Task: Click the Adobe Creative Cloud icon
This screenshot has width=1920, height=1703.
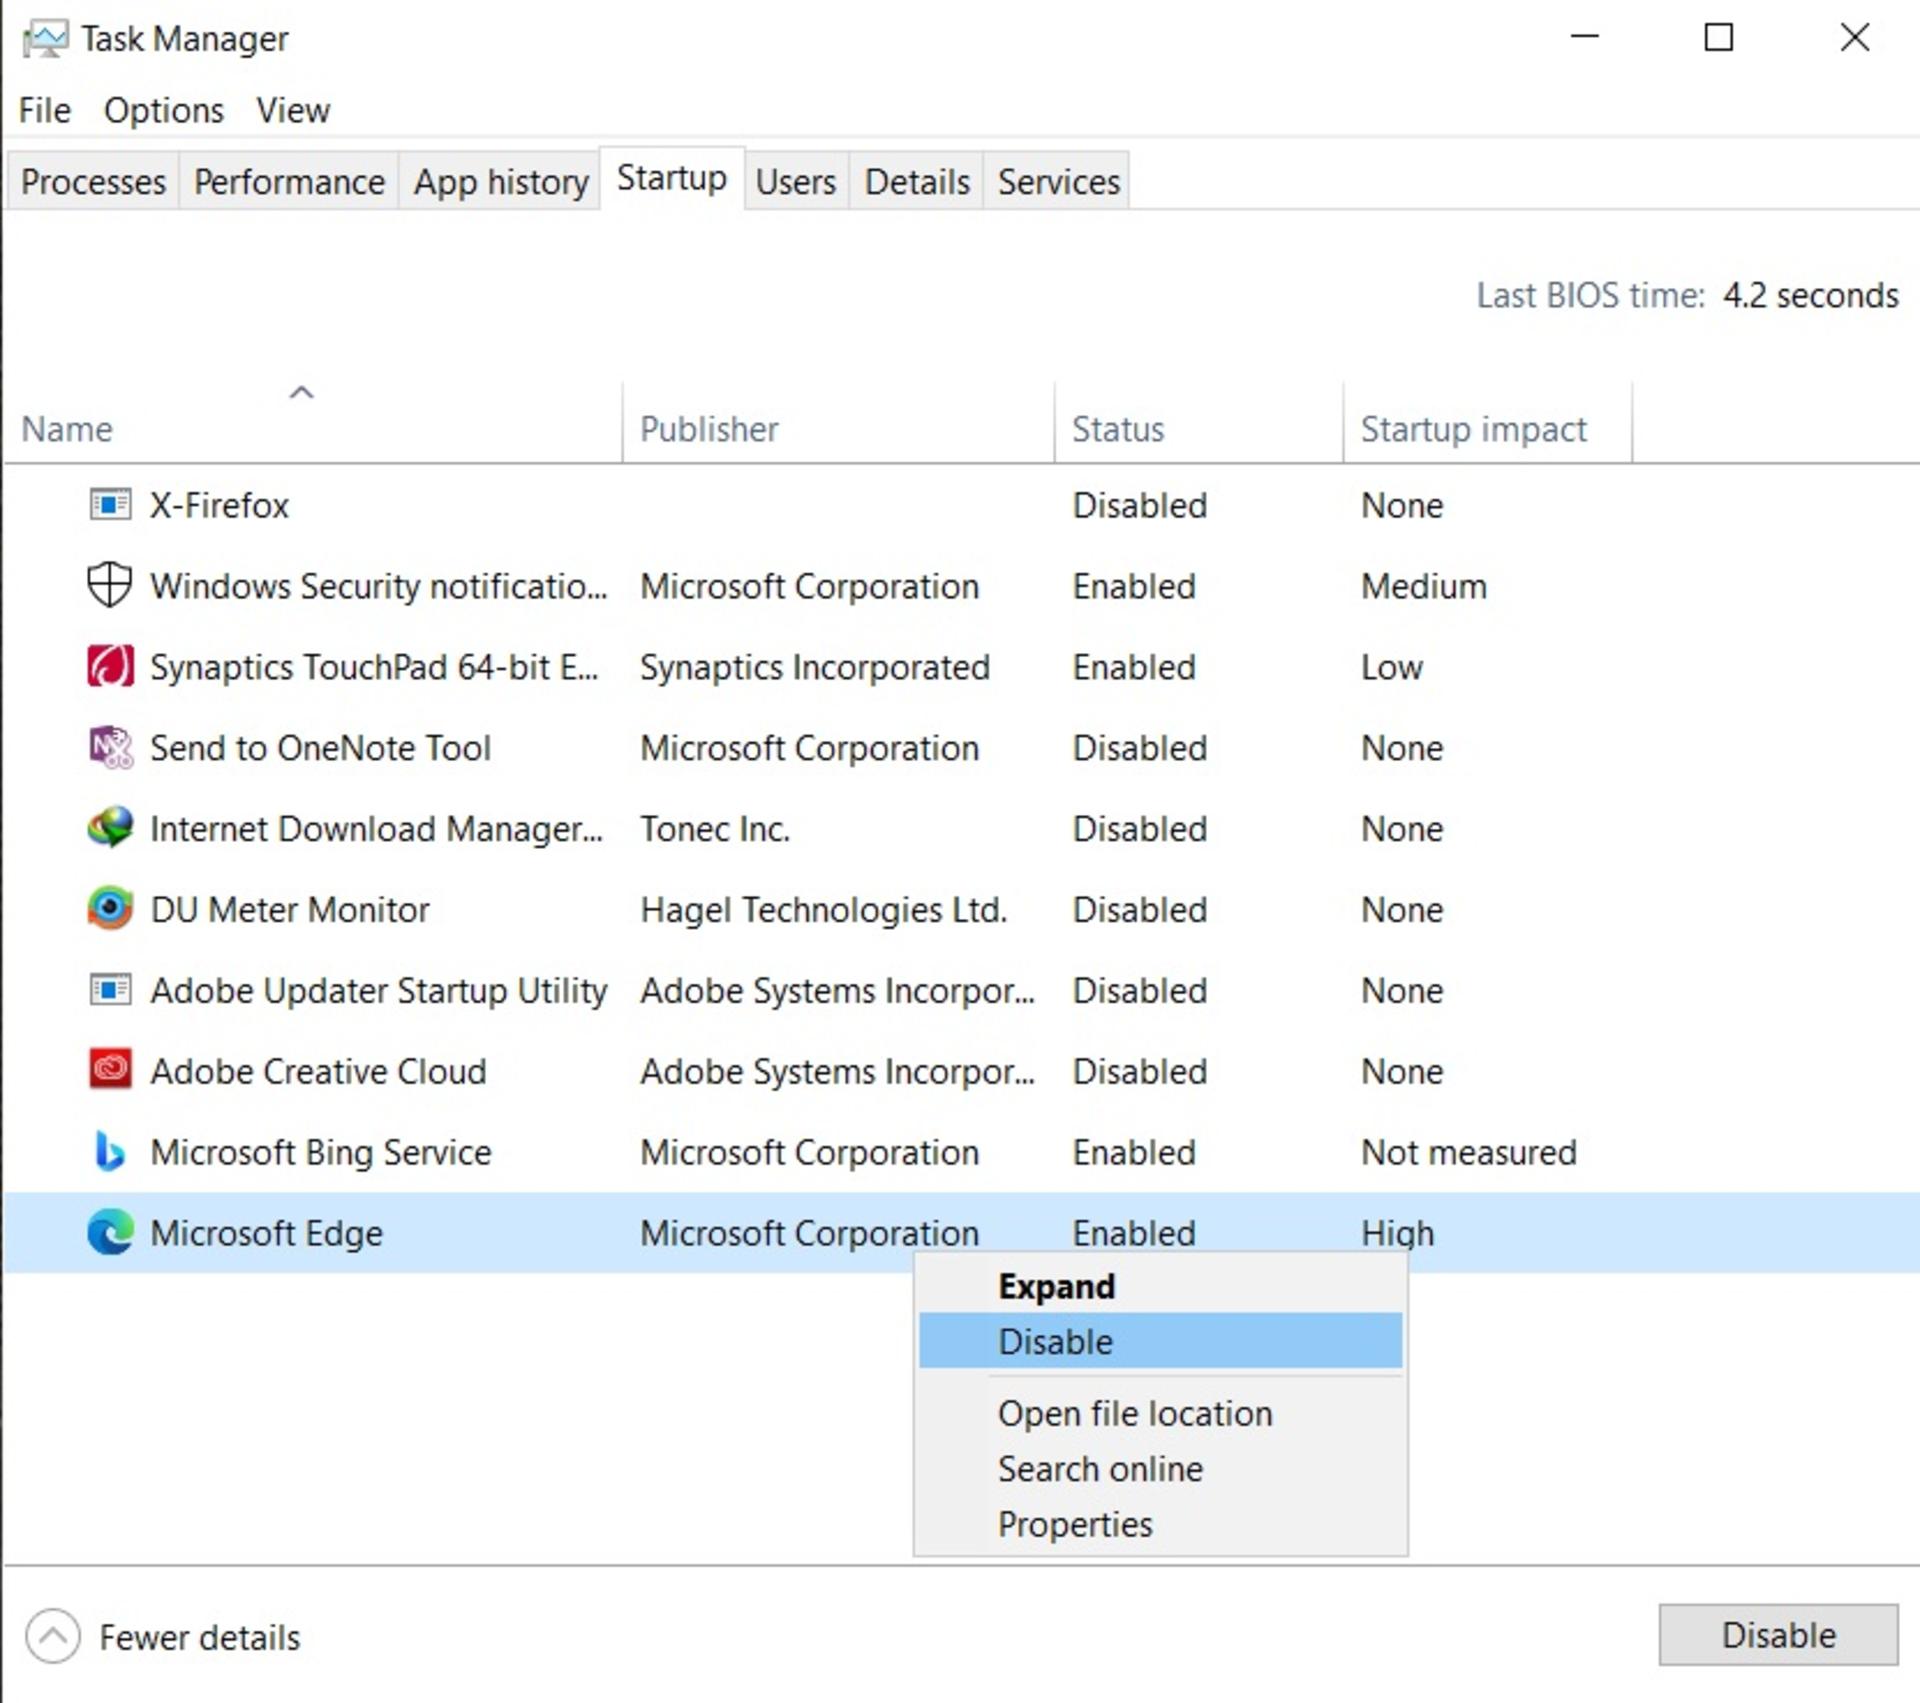Action: (110, 1070)
